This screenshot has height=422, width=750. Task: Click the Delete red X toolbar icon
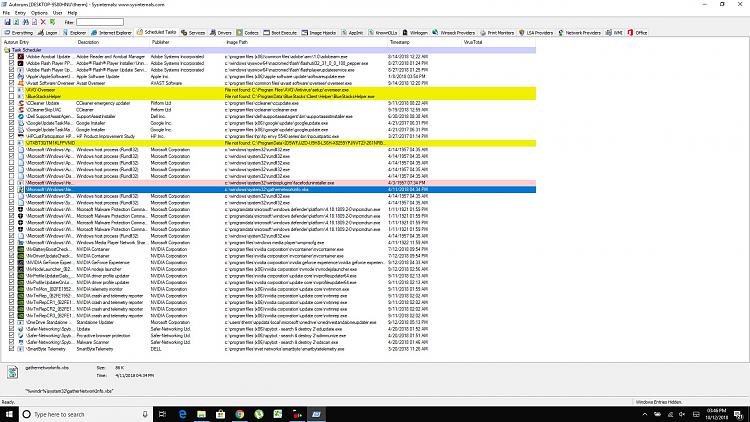pyautogui.click(x=43, y=22)
